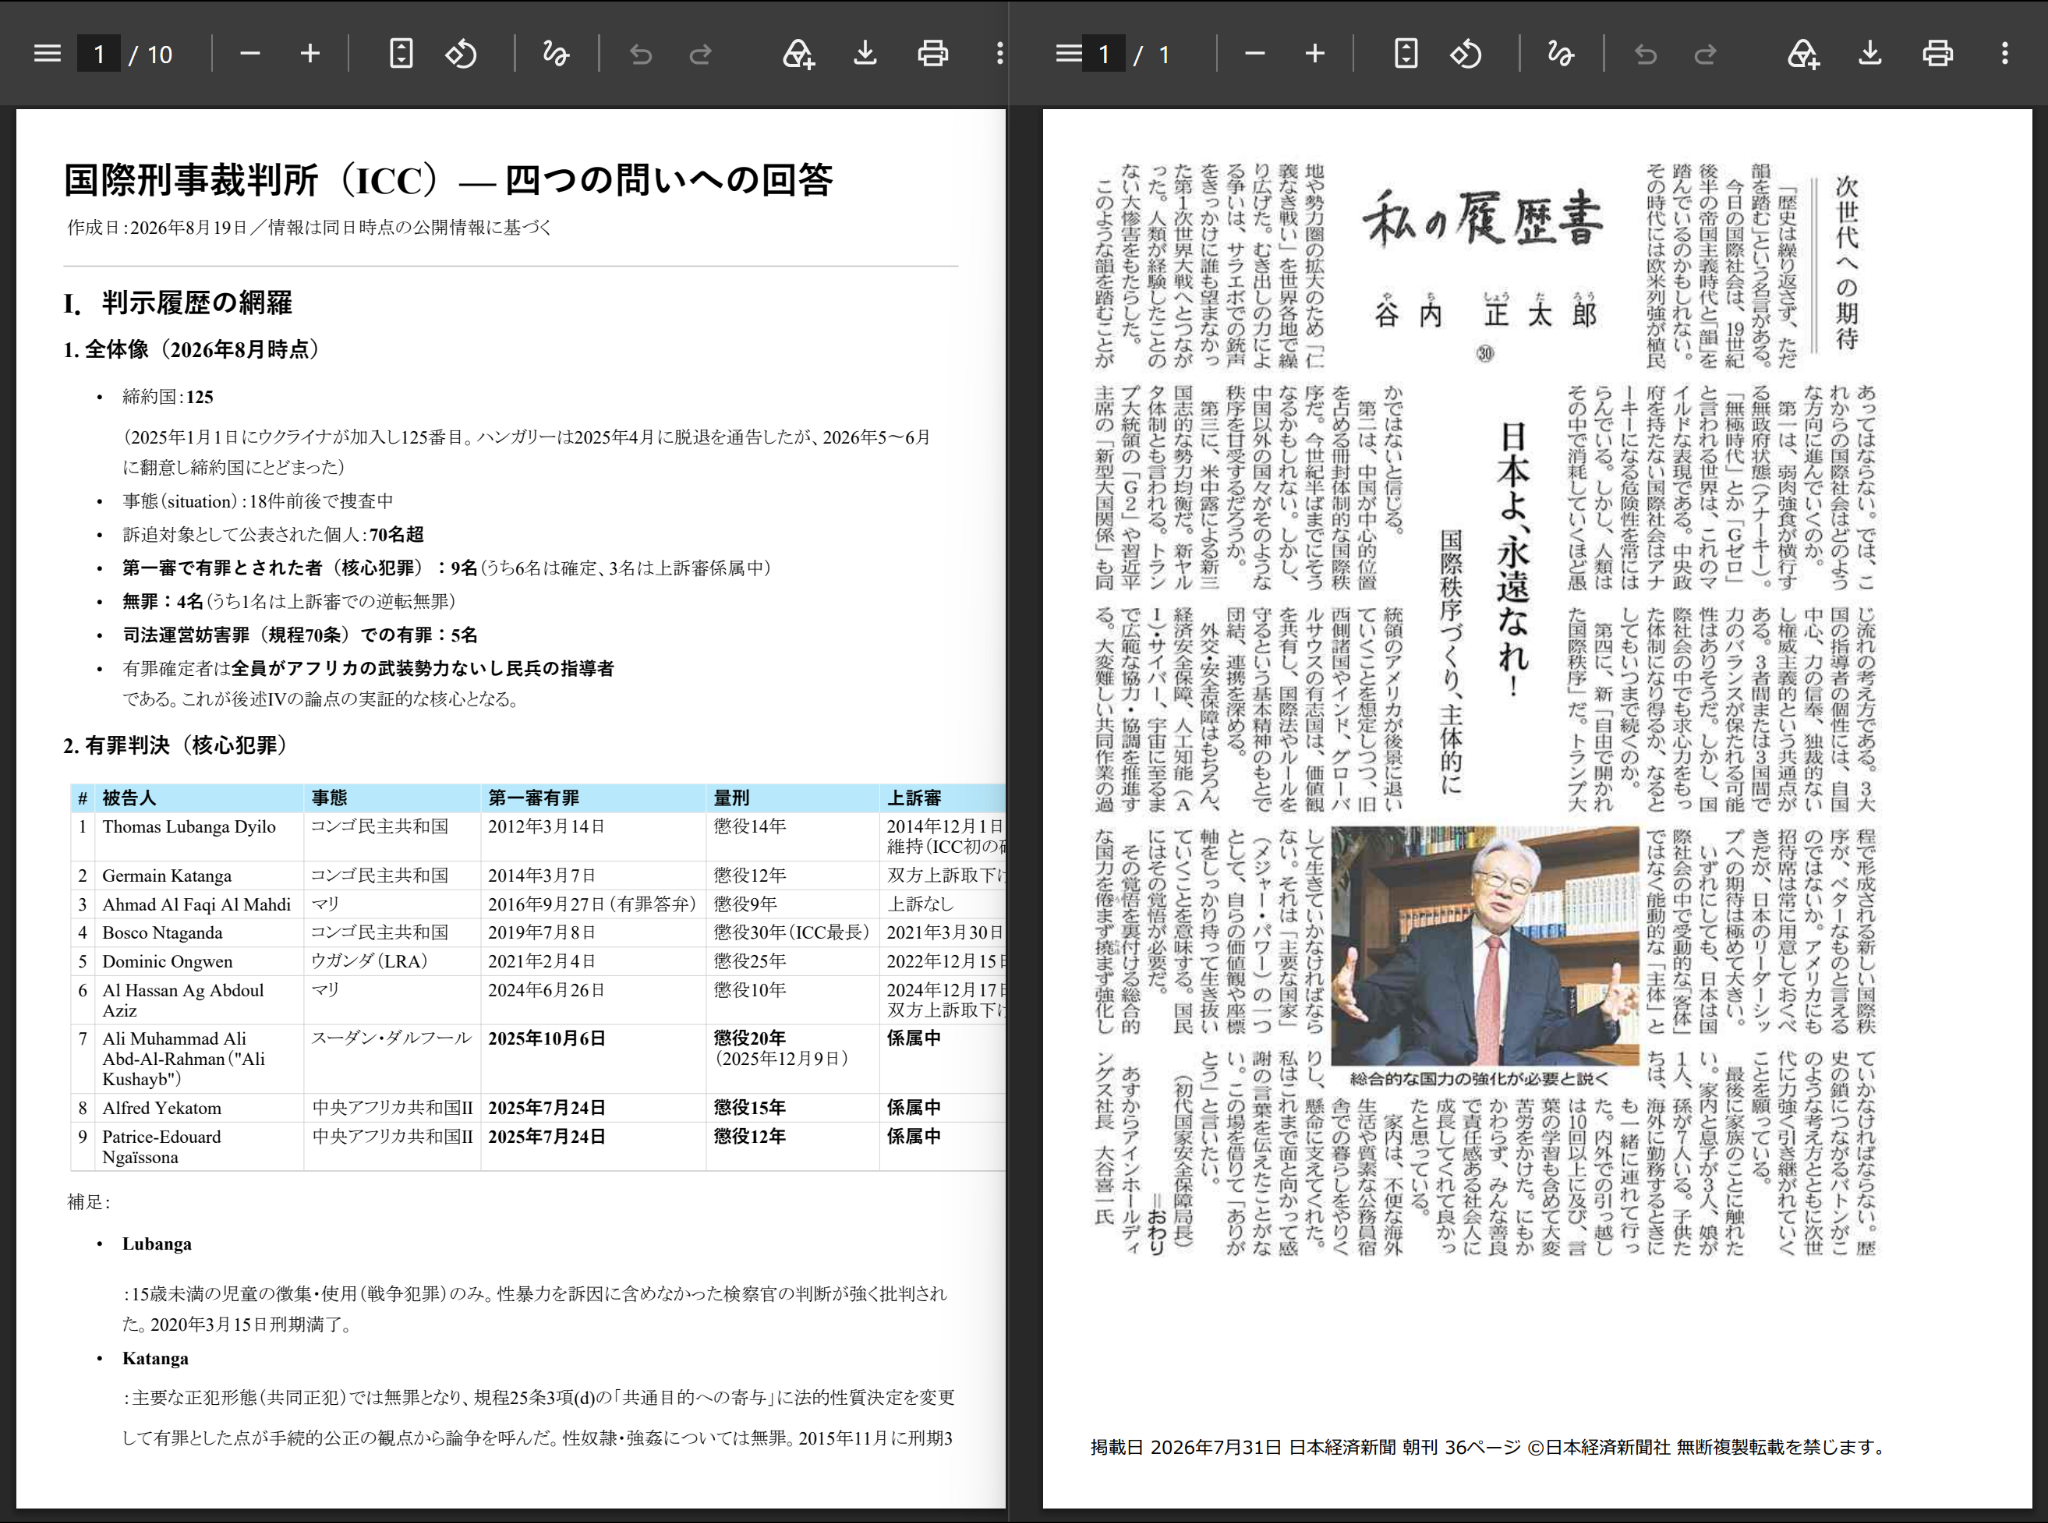Open the sidebar menu in the right PDF viewer

(1068, 53)
